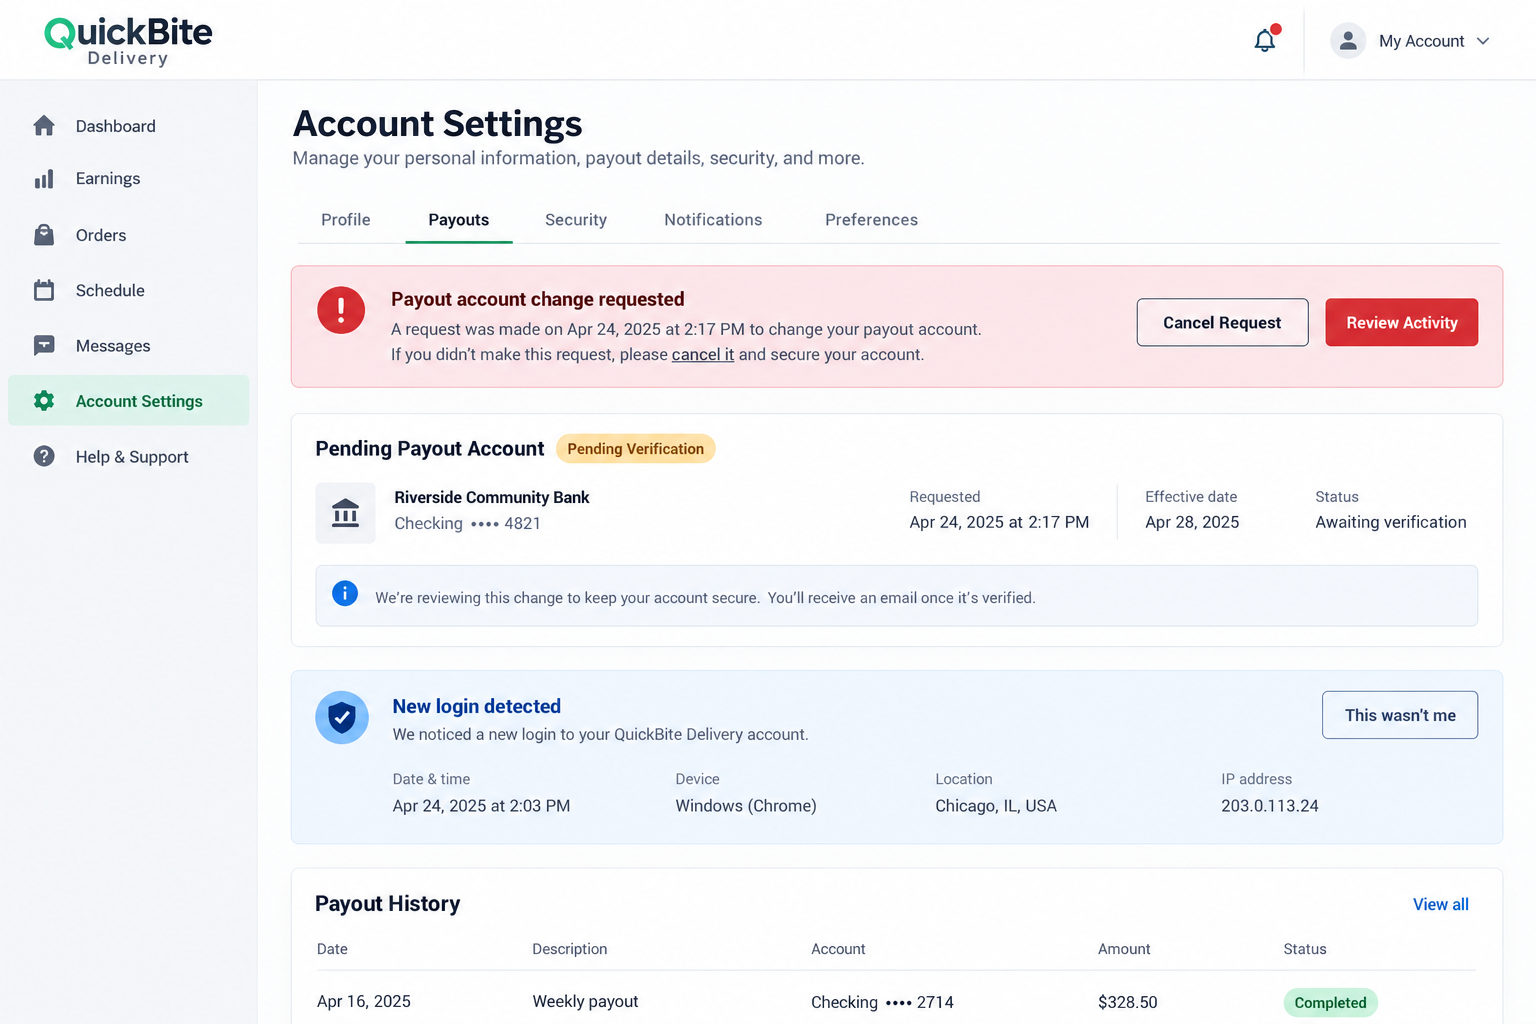
Task: Click login time 'Apr 24, 2025 at 2:03 PM'
Action: click(481, 806)
